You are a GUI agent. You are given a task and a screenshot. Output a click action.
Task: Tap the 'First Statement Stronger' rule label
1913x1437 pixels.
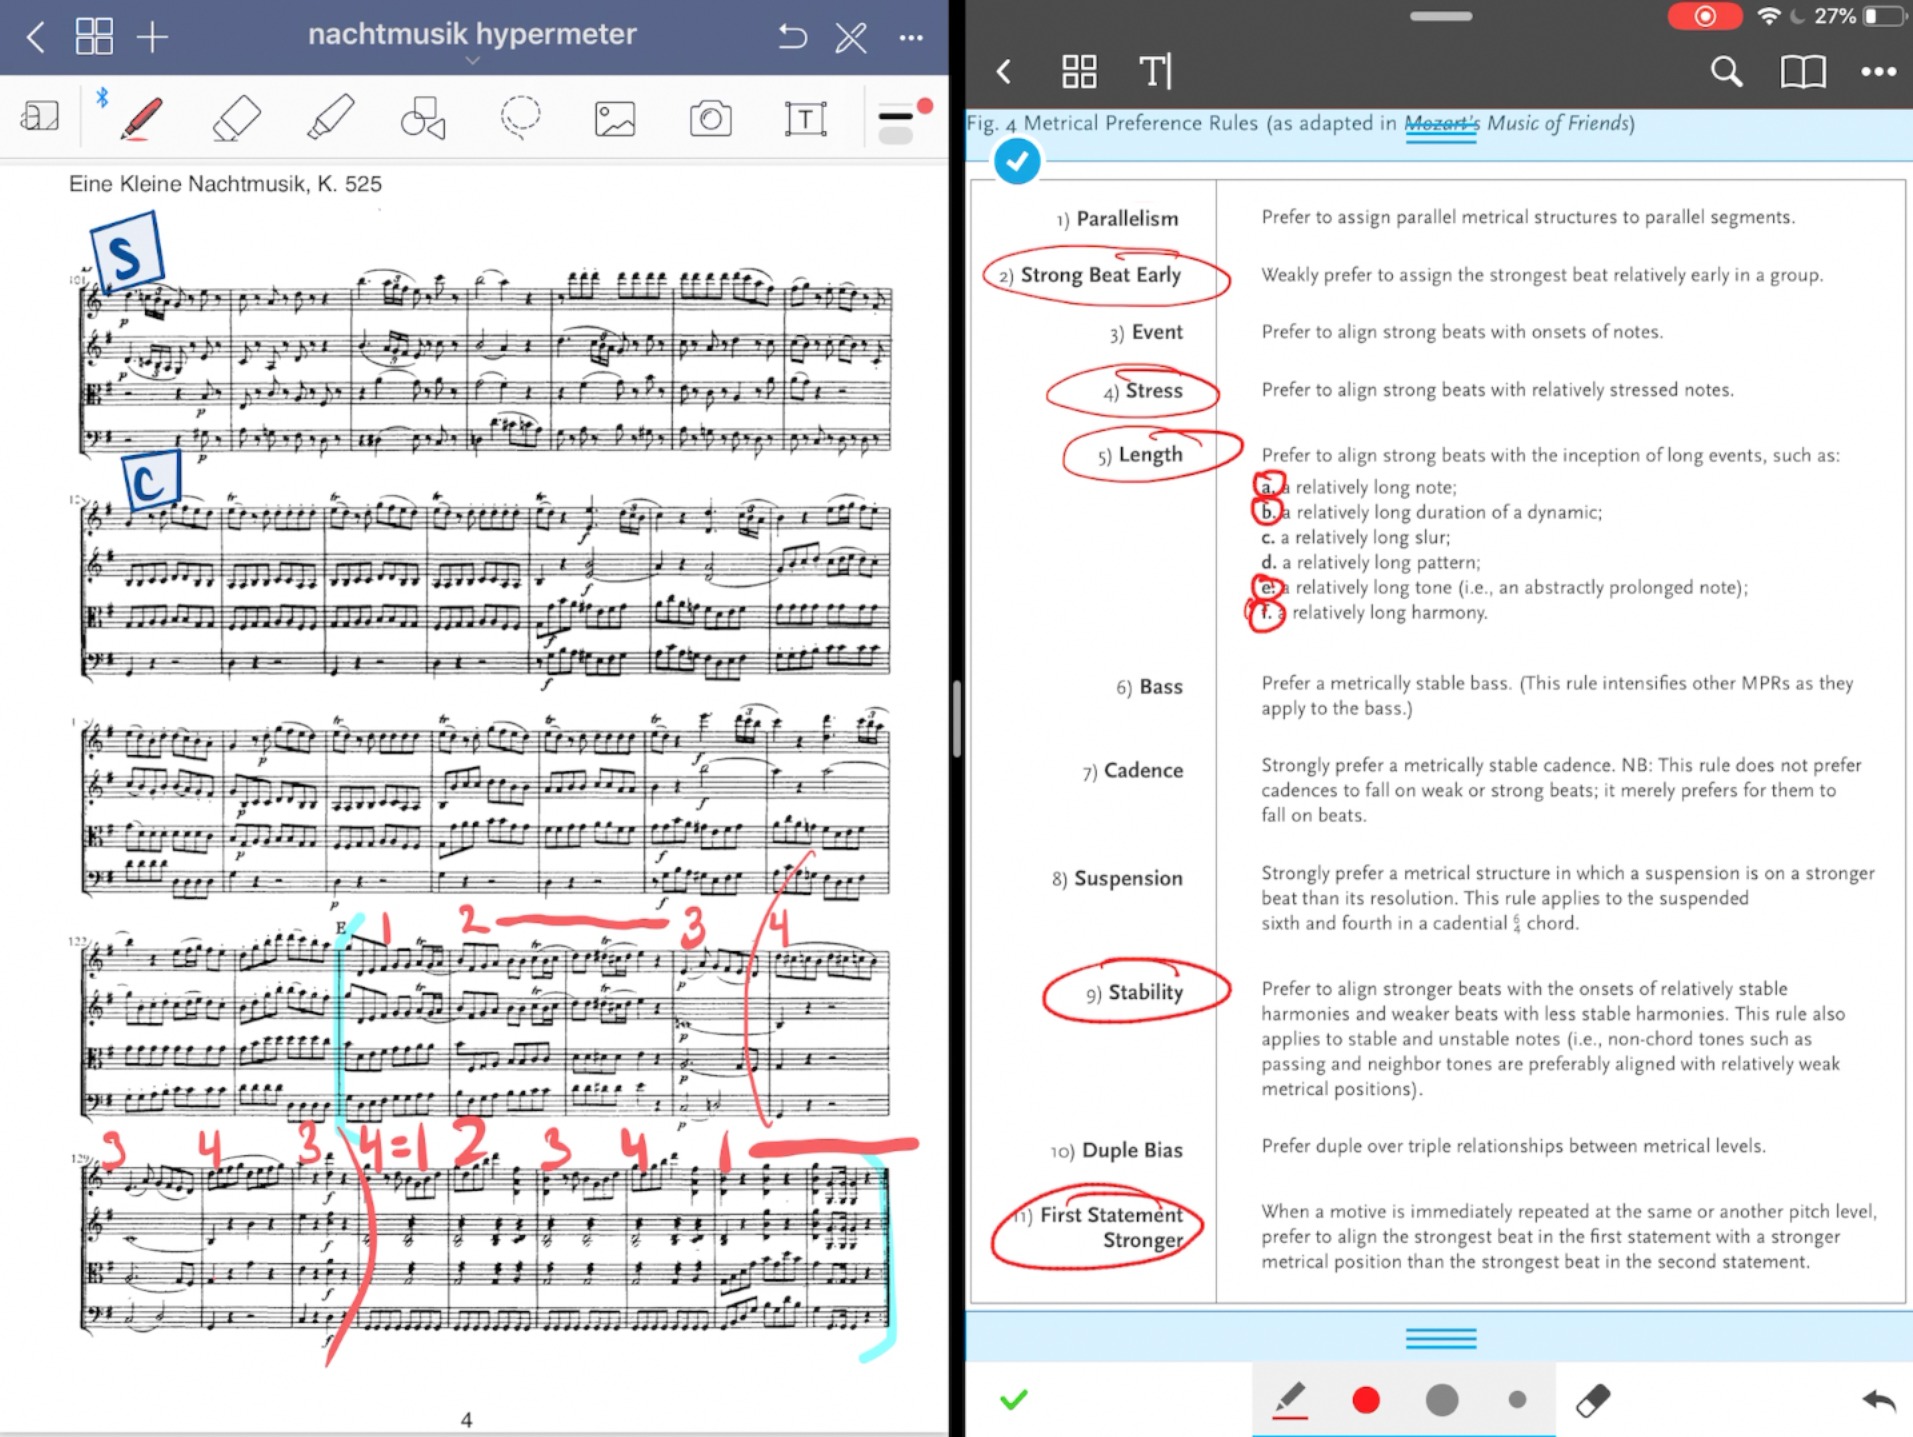1111,1228
